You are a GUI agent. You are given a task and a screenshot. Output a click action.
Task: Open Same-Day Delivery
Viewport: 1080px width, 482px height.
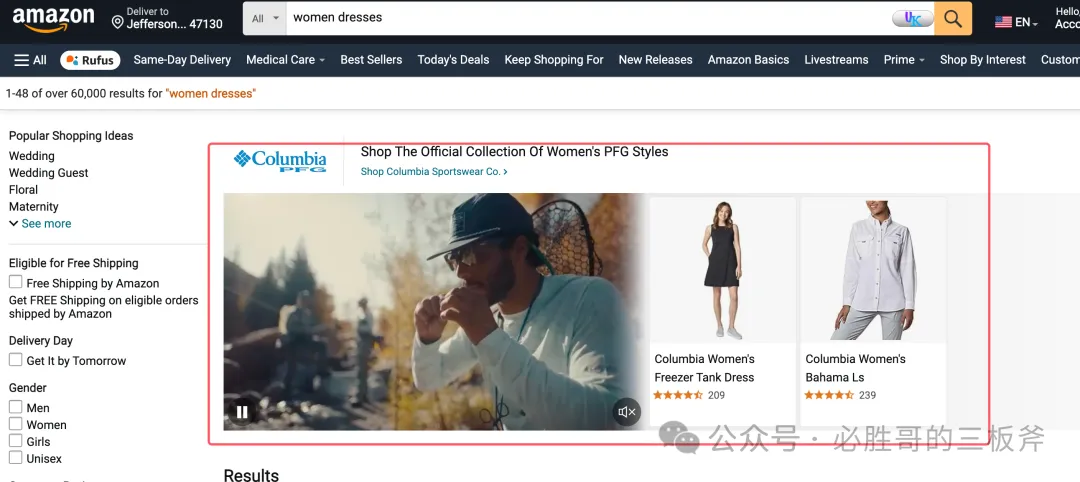pyautogui.click(x=182, y=60)
